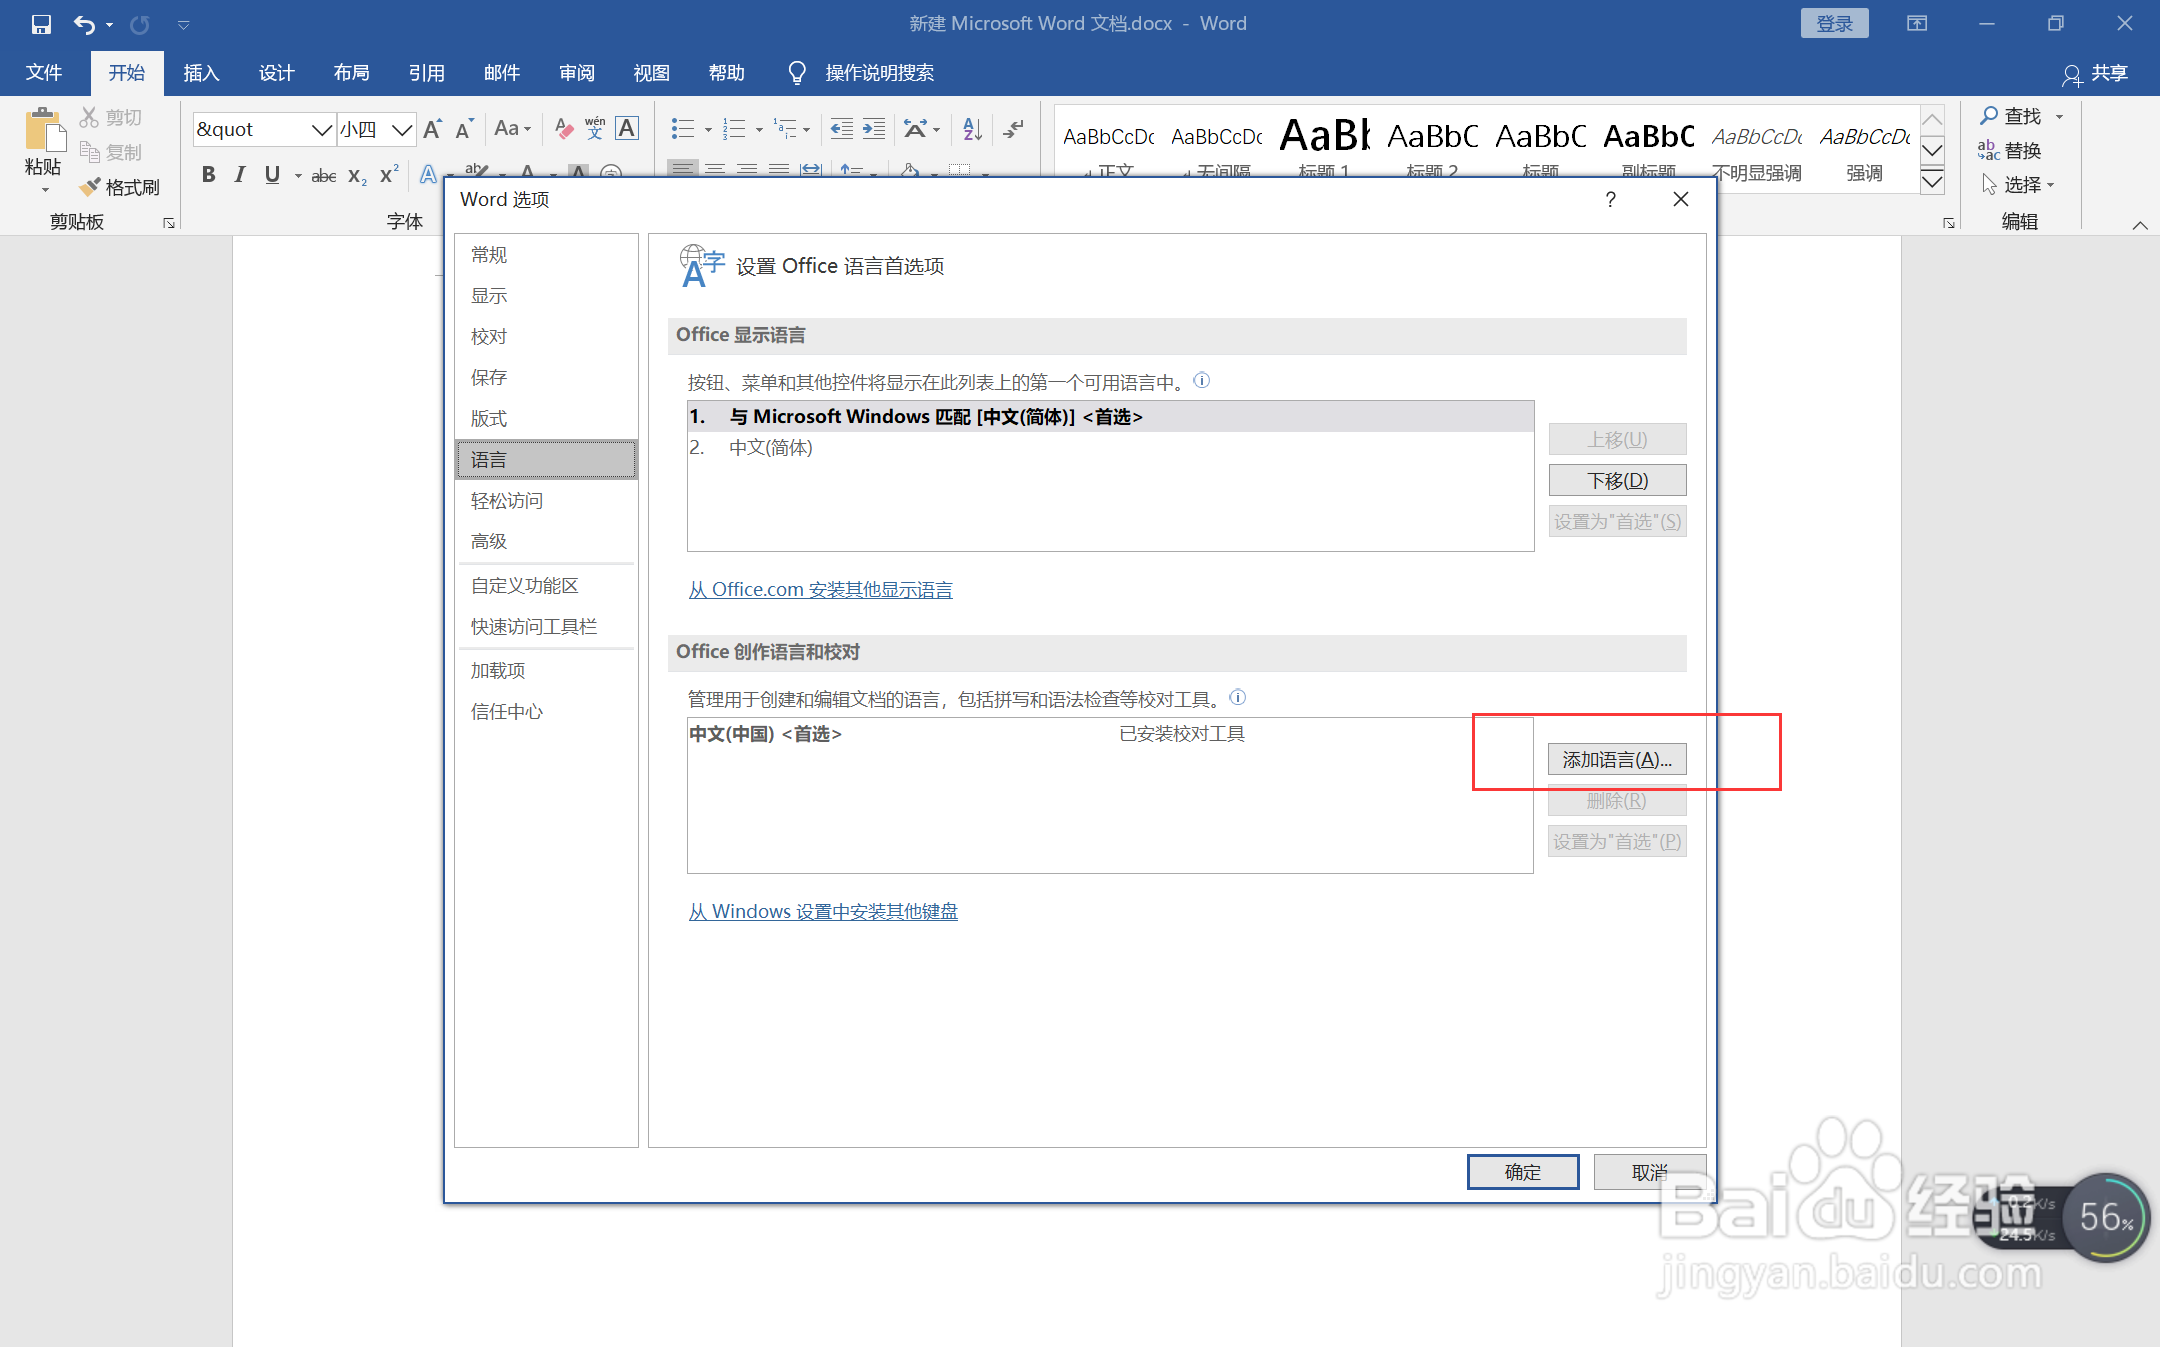Close the Word Options dialog
2160x1347 pixels.
(x=1681, y=199)
